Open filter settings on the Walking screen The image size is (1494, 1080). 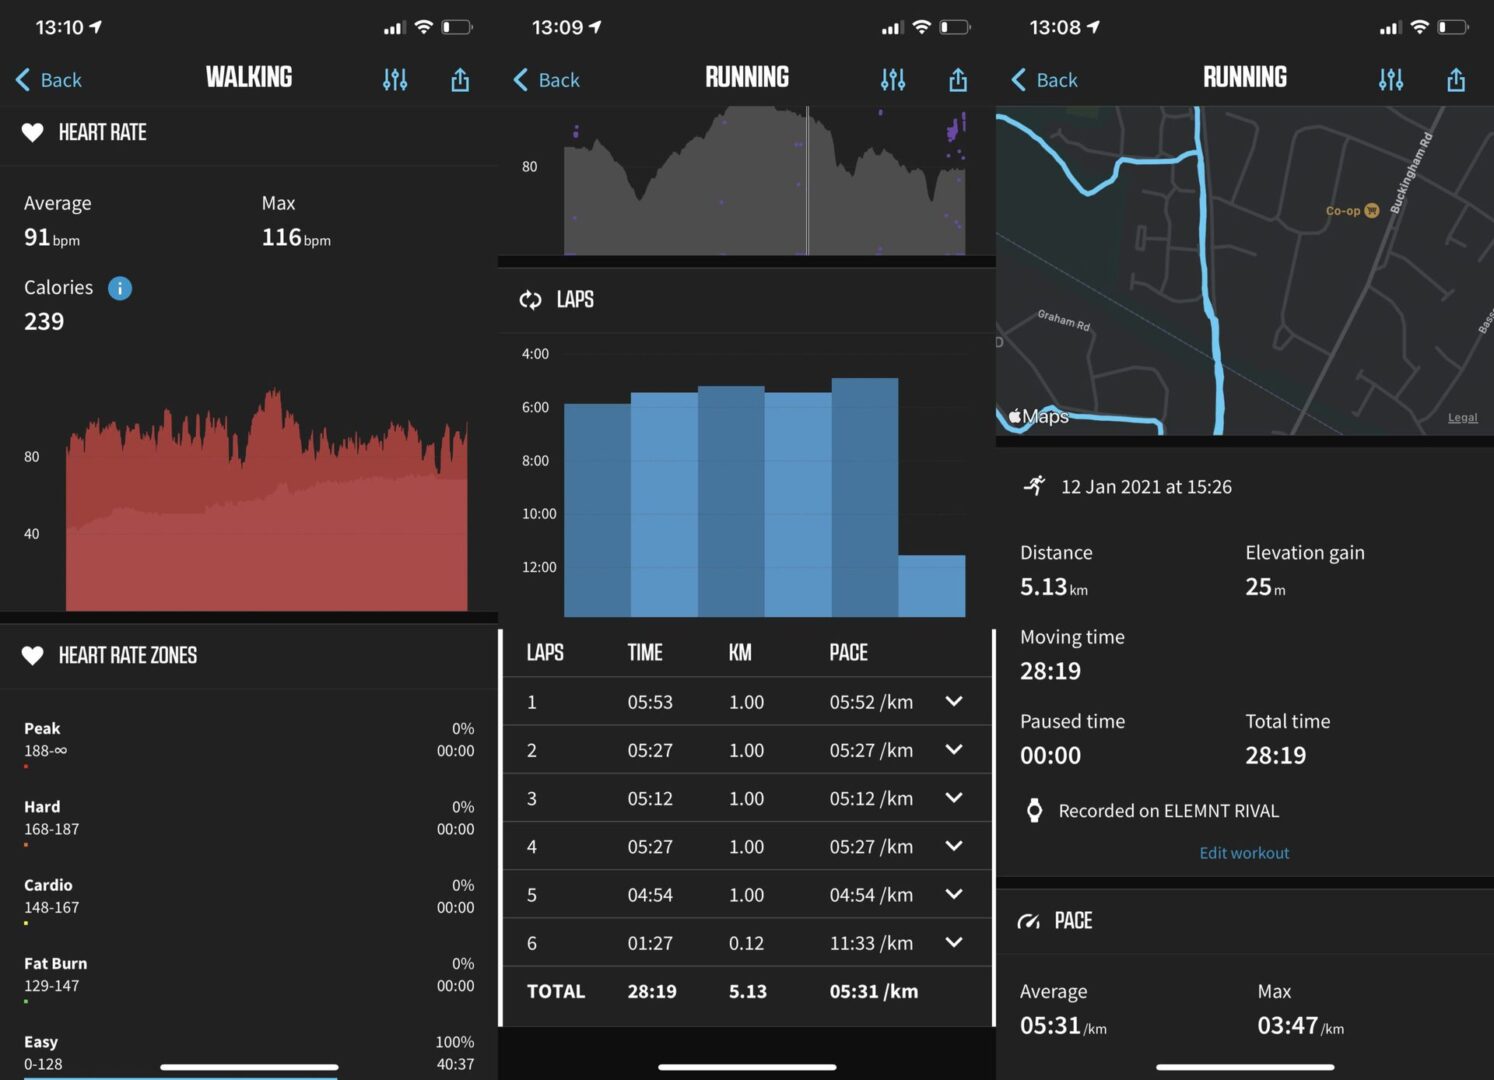tap(395, 79)
